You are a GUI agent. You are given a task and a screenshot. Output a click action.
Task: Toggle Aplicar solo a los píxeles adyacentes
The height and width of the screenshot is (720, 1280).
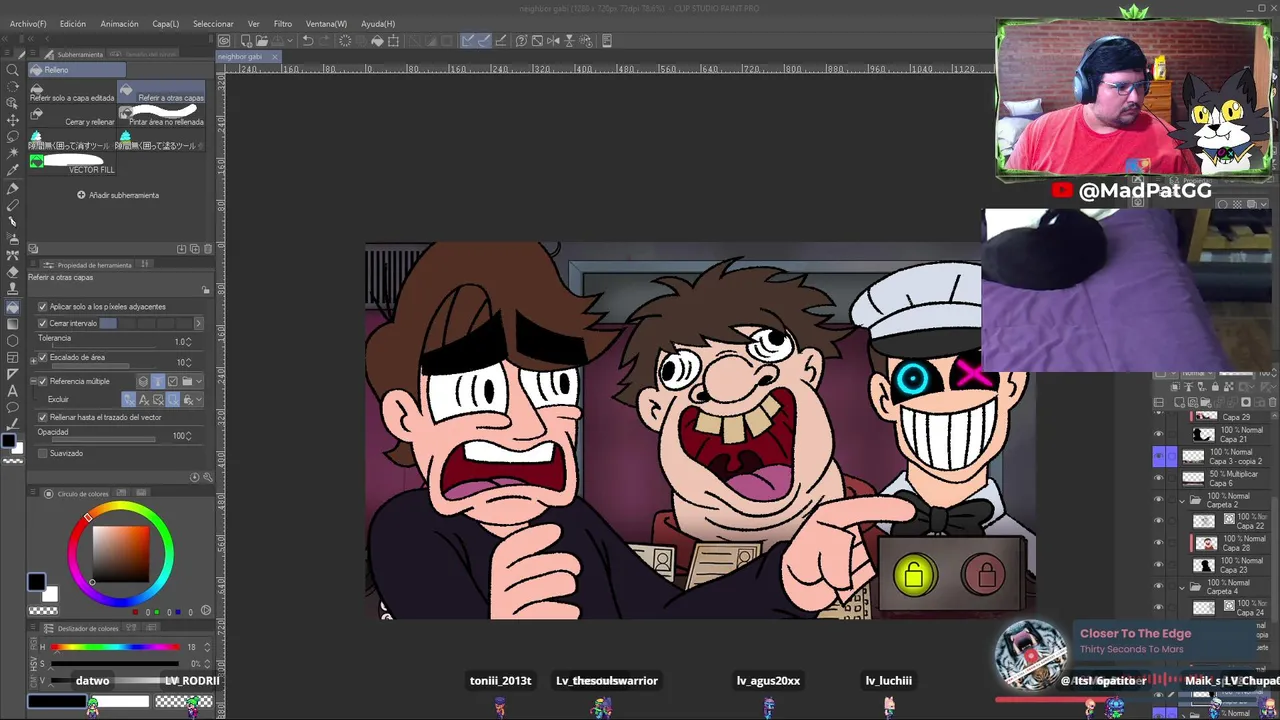[42, 307]
